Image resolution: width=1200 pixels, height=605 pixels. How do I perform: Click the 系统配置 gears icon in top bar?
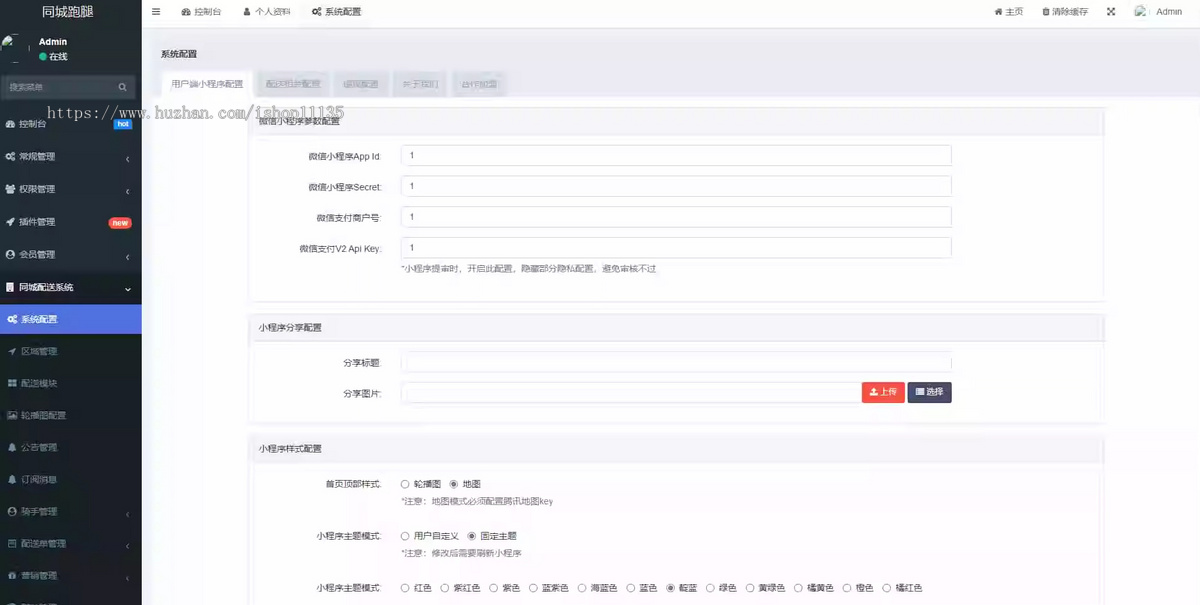pyautogui.click(x=316, y=12)
